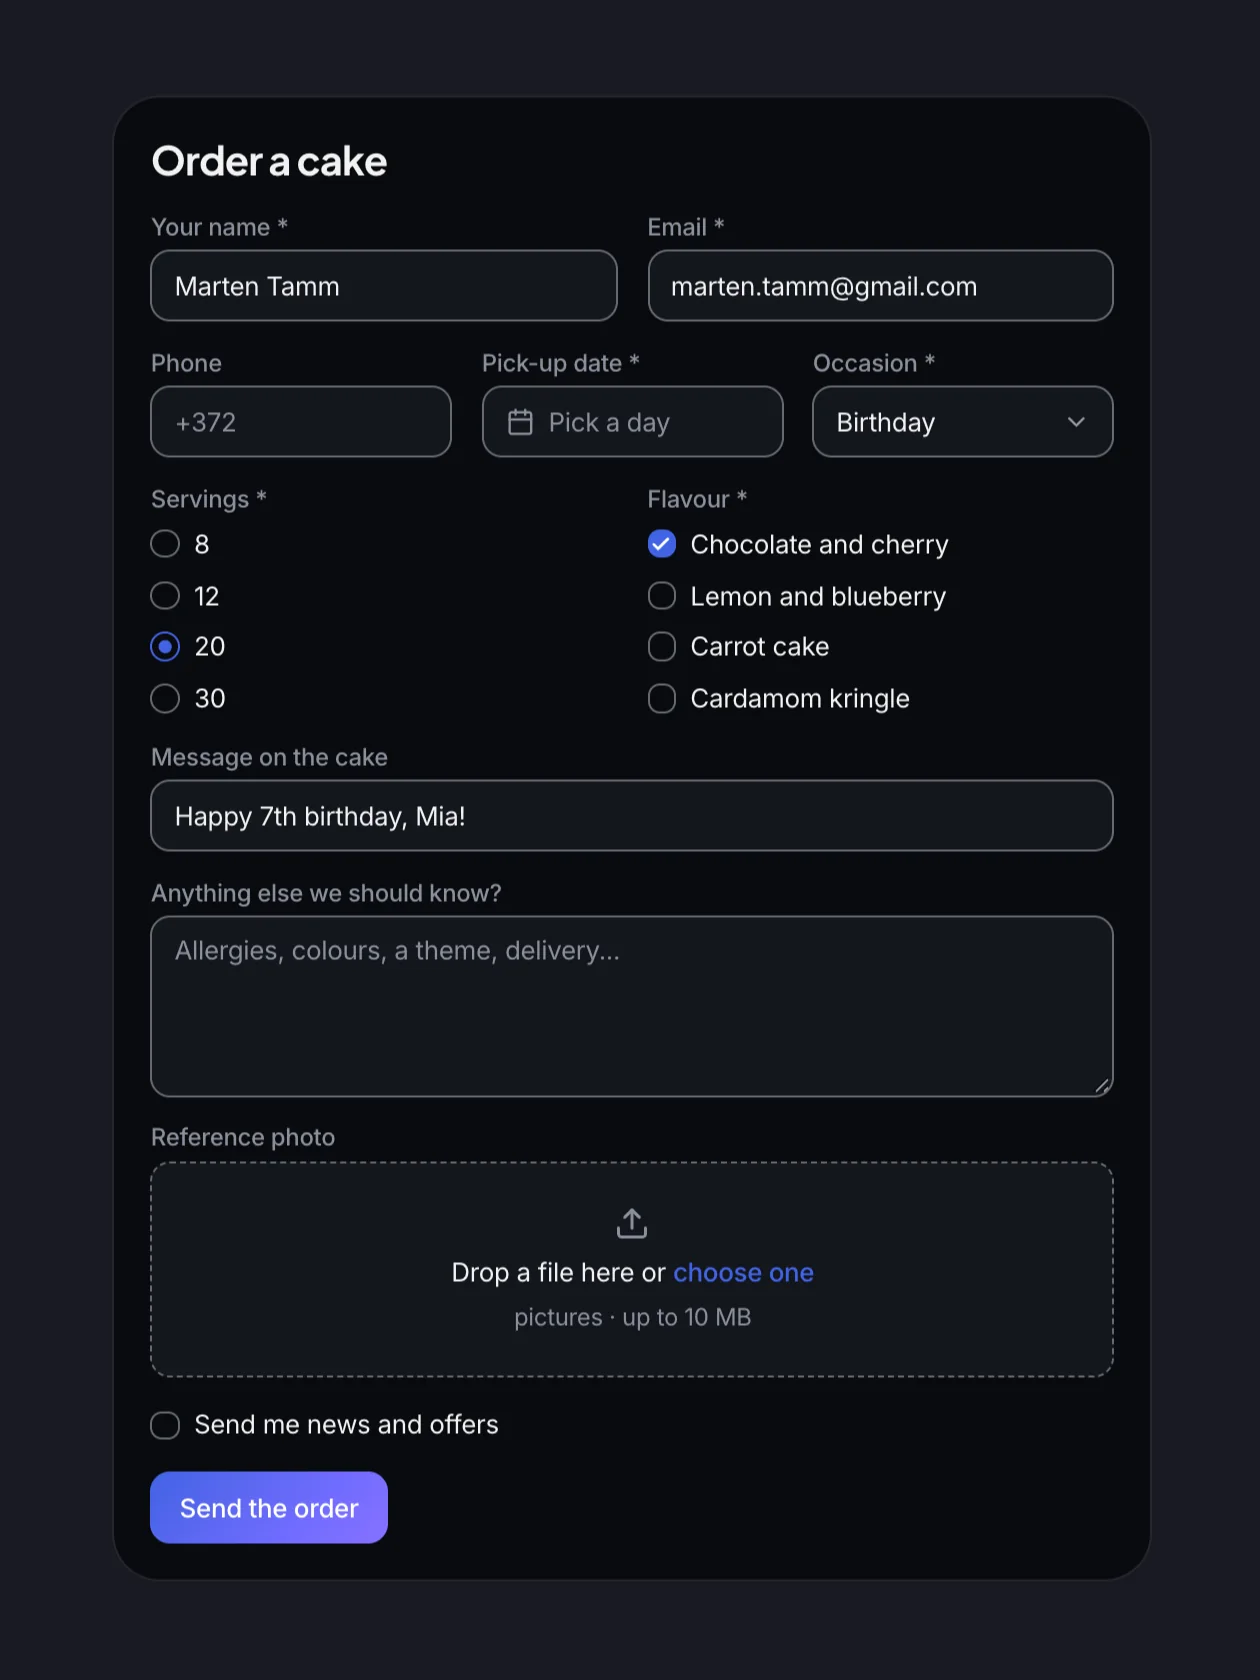
Task: Uncheck Chocolate and cherry flavour
Action: [662, 544]
